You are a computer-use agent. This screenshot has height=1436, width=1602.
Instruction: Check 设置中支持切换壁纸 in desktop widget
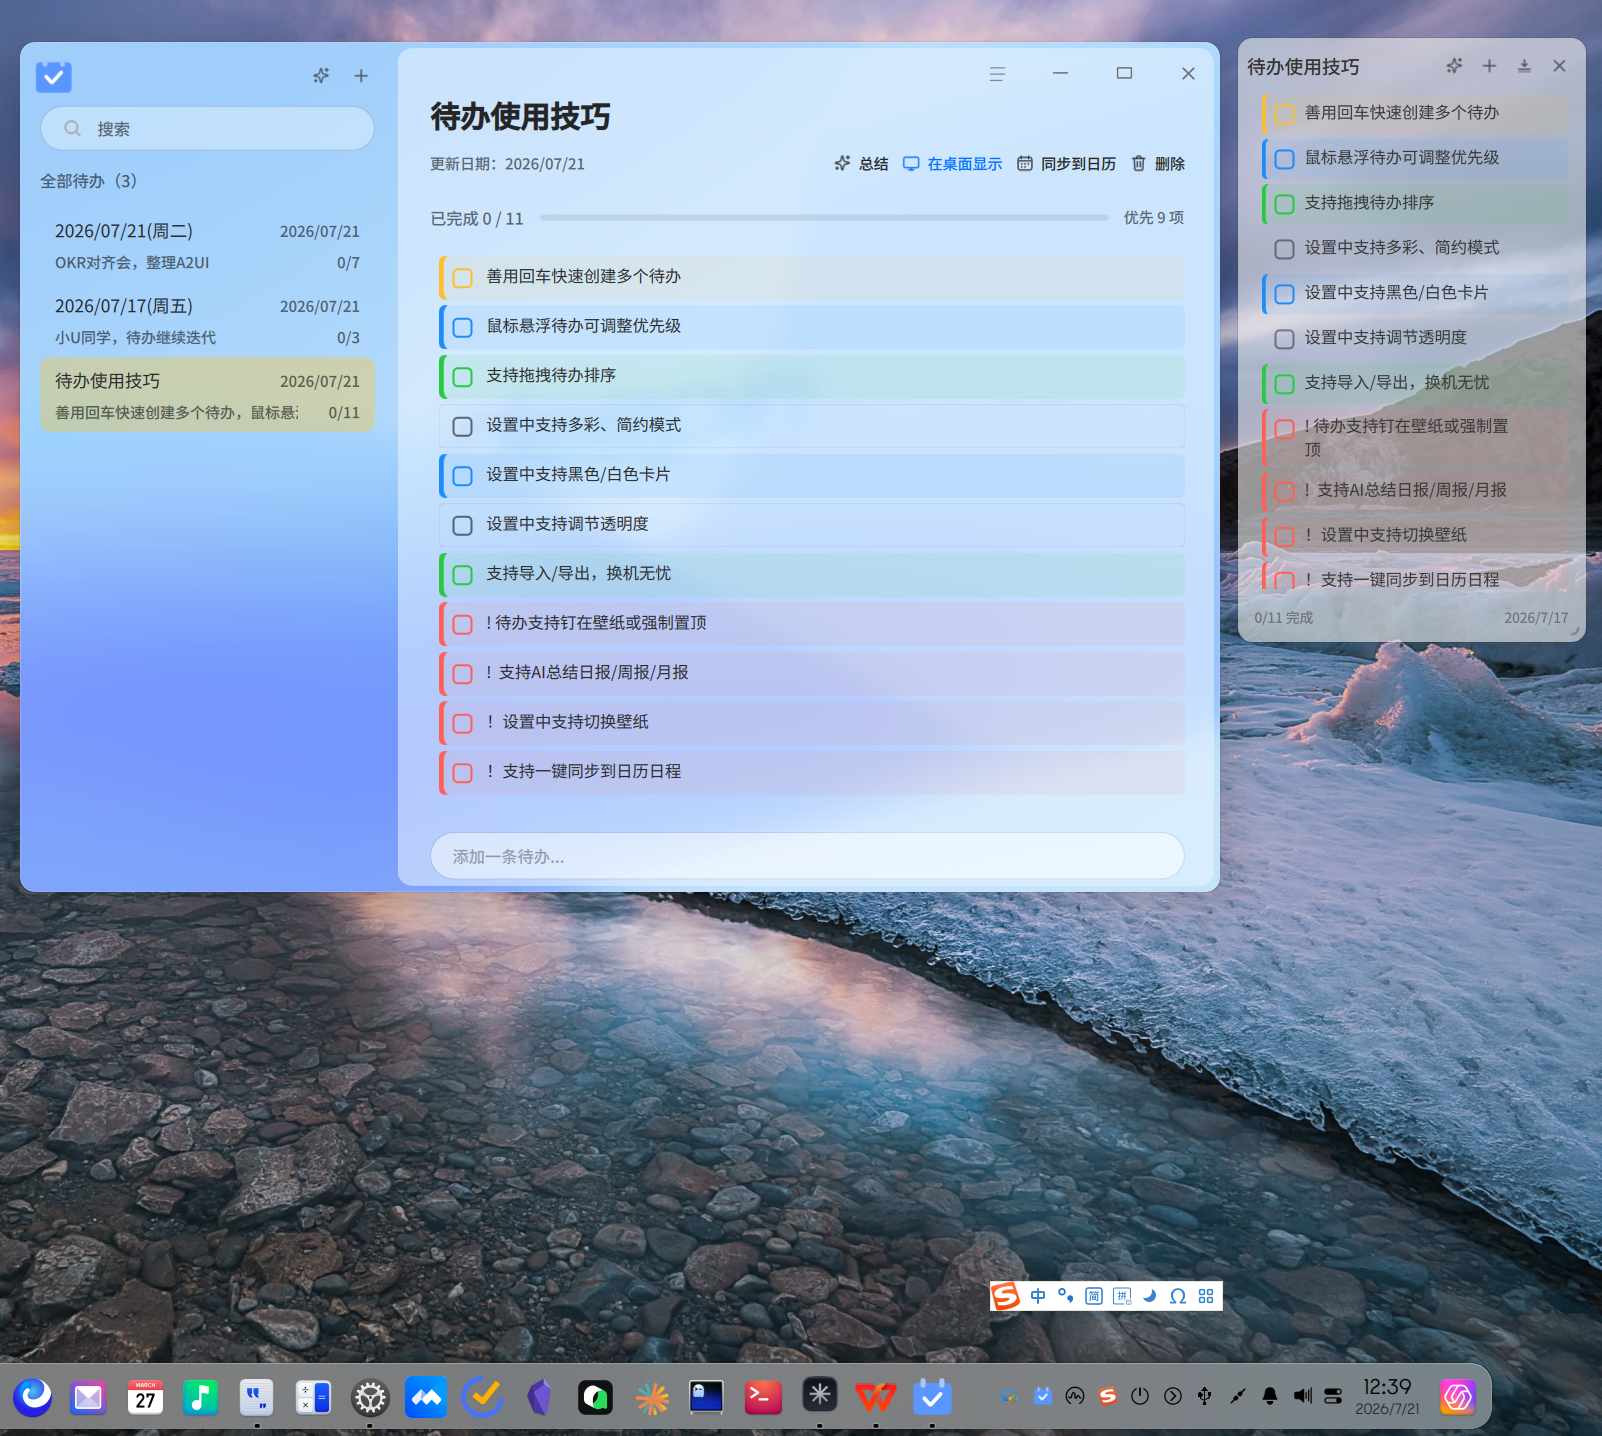[x=1285, y=536]
